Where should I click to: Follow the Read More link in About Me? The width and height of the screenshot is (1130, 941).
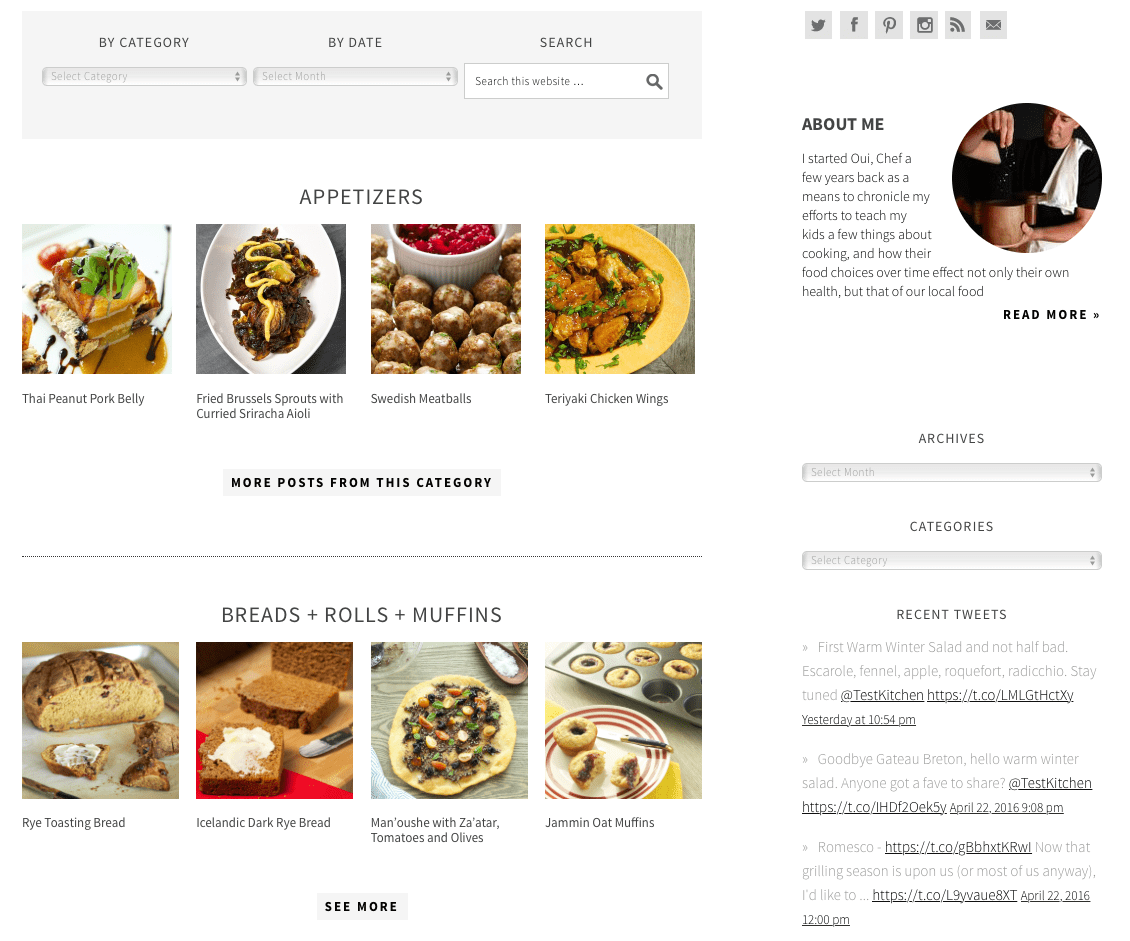1051,315
